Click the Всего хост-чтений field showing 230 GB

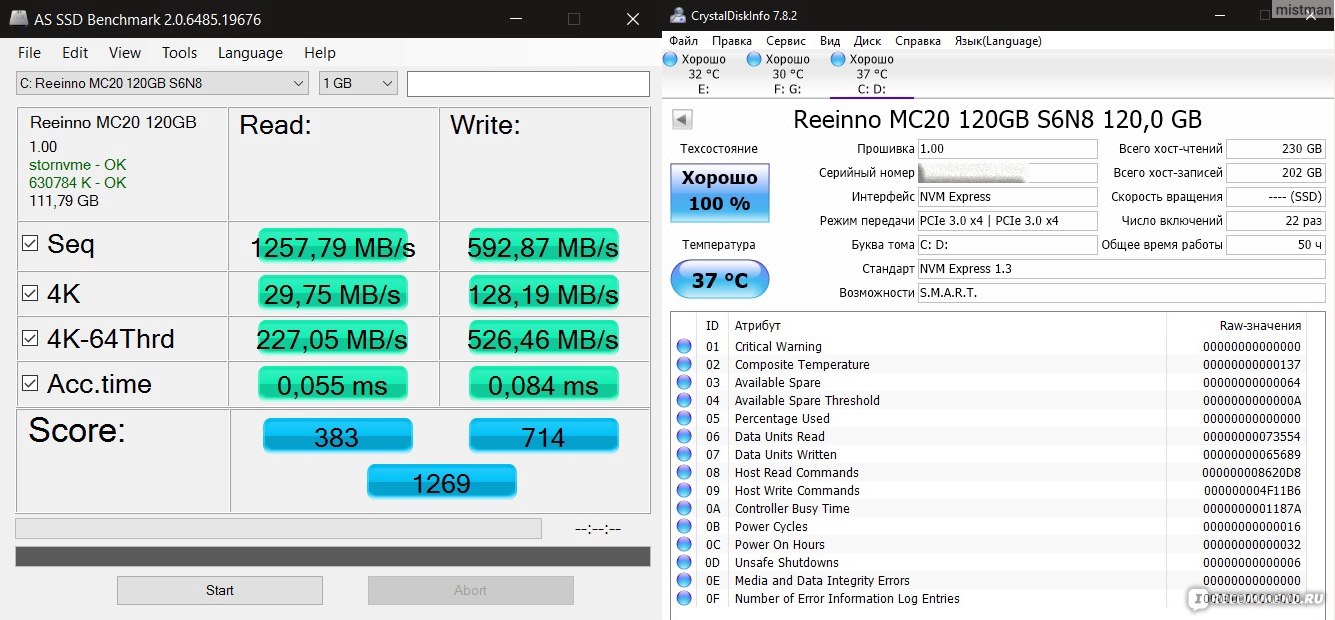point(1275,149)
